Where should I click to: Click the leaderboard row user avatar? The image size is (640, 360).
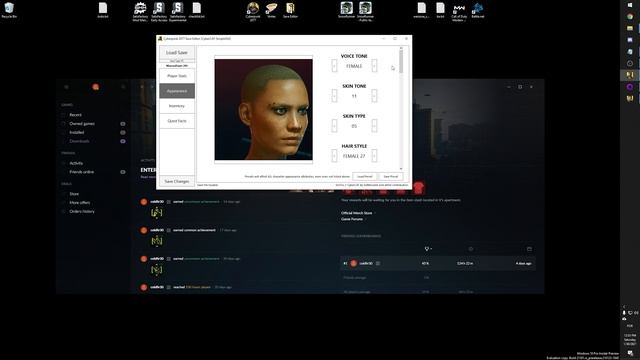(x=354, y=264)
